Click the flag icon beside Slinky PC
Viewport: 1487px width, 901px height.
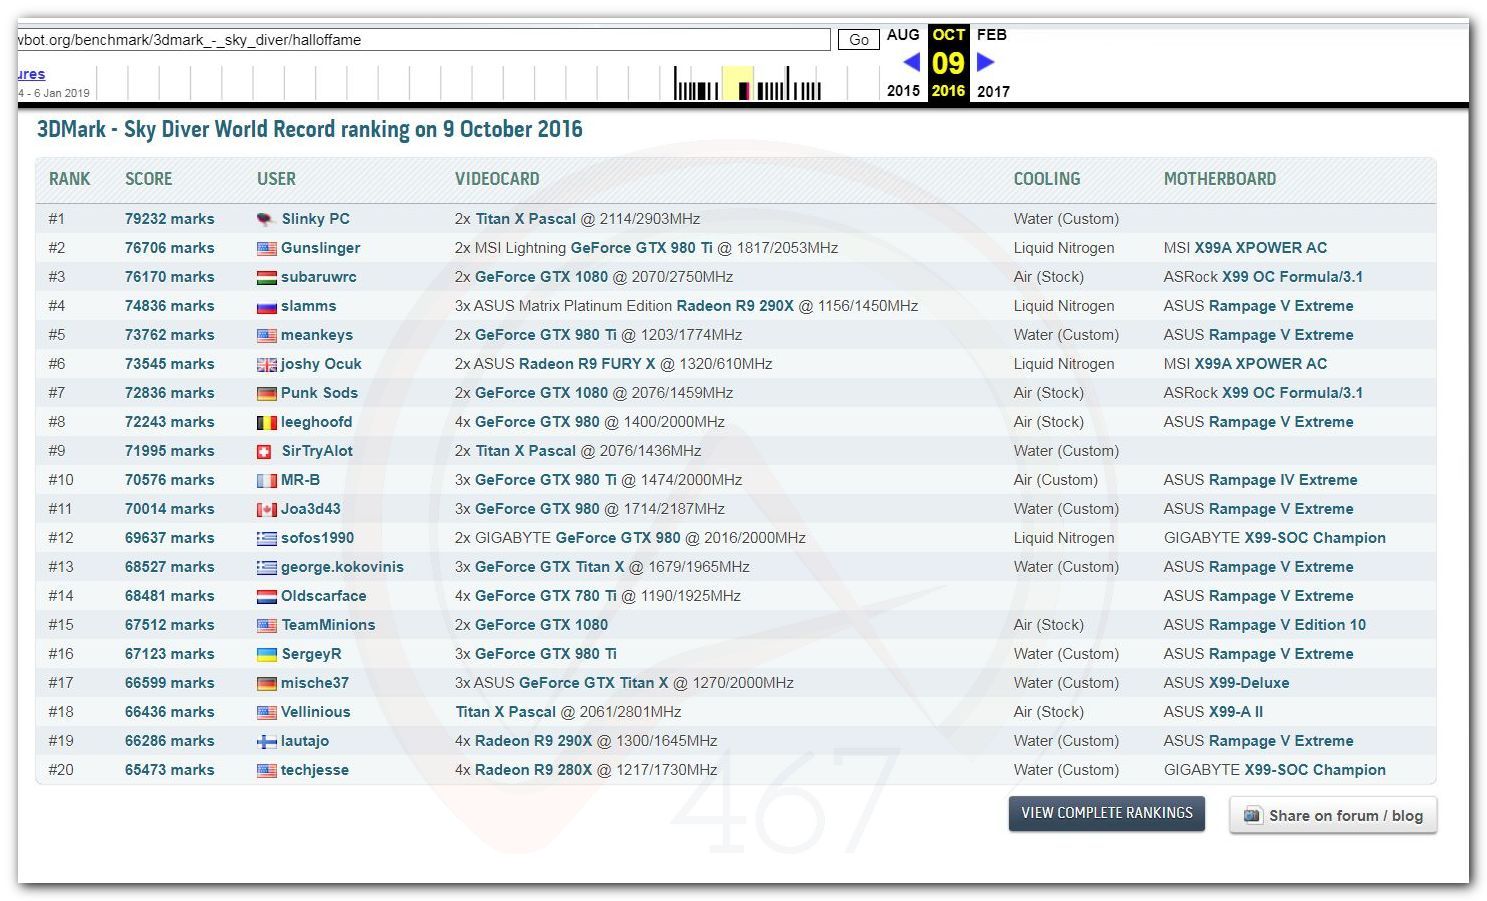coord(266,219)
